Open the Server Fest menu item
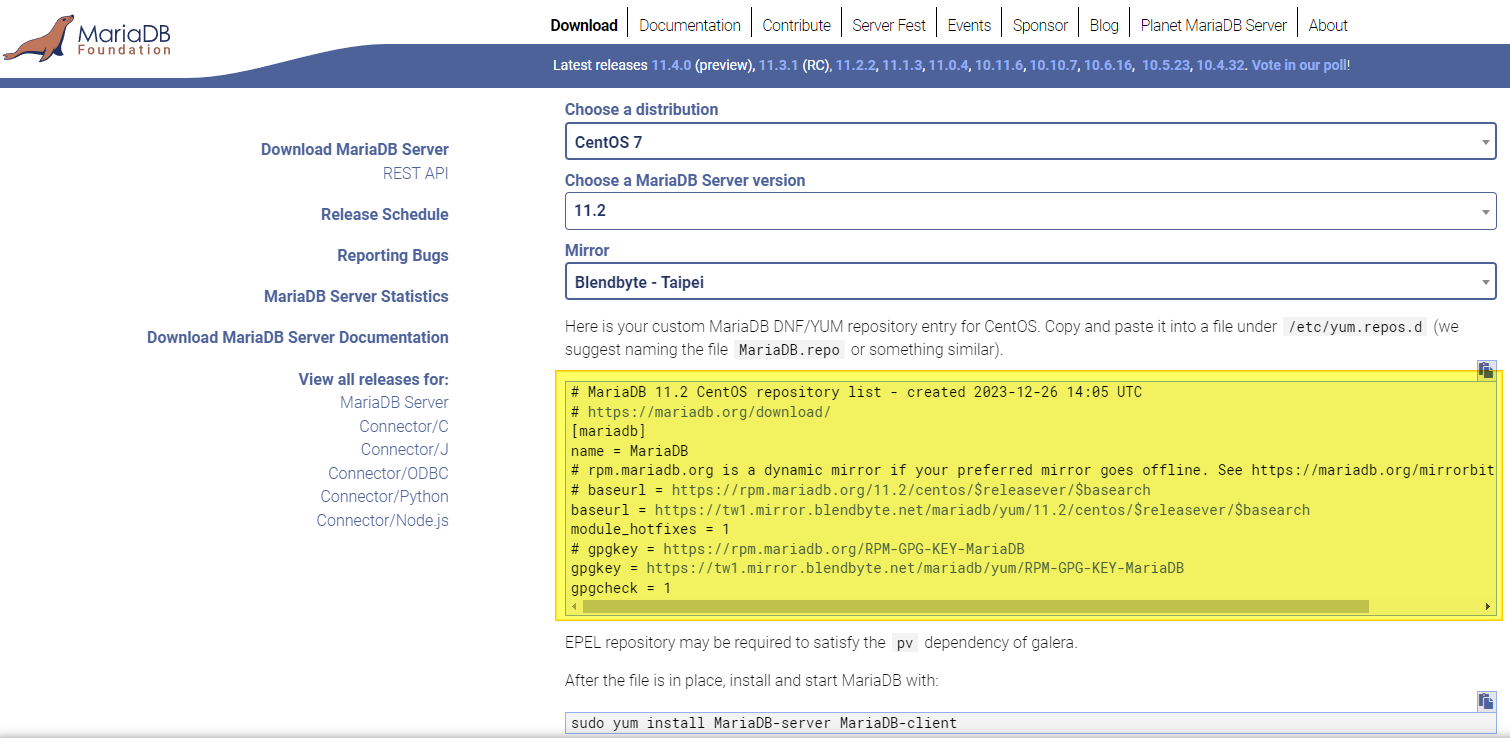 tap(889, 25)
